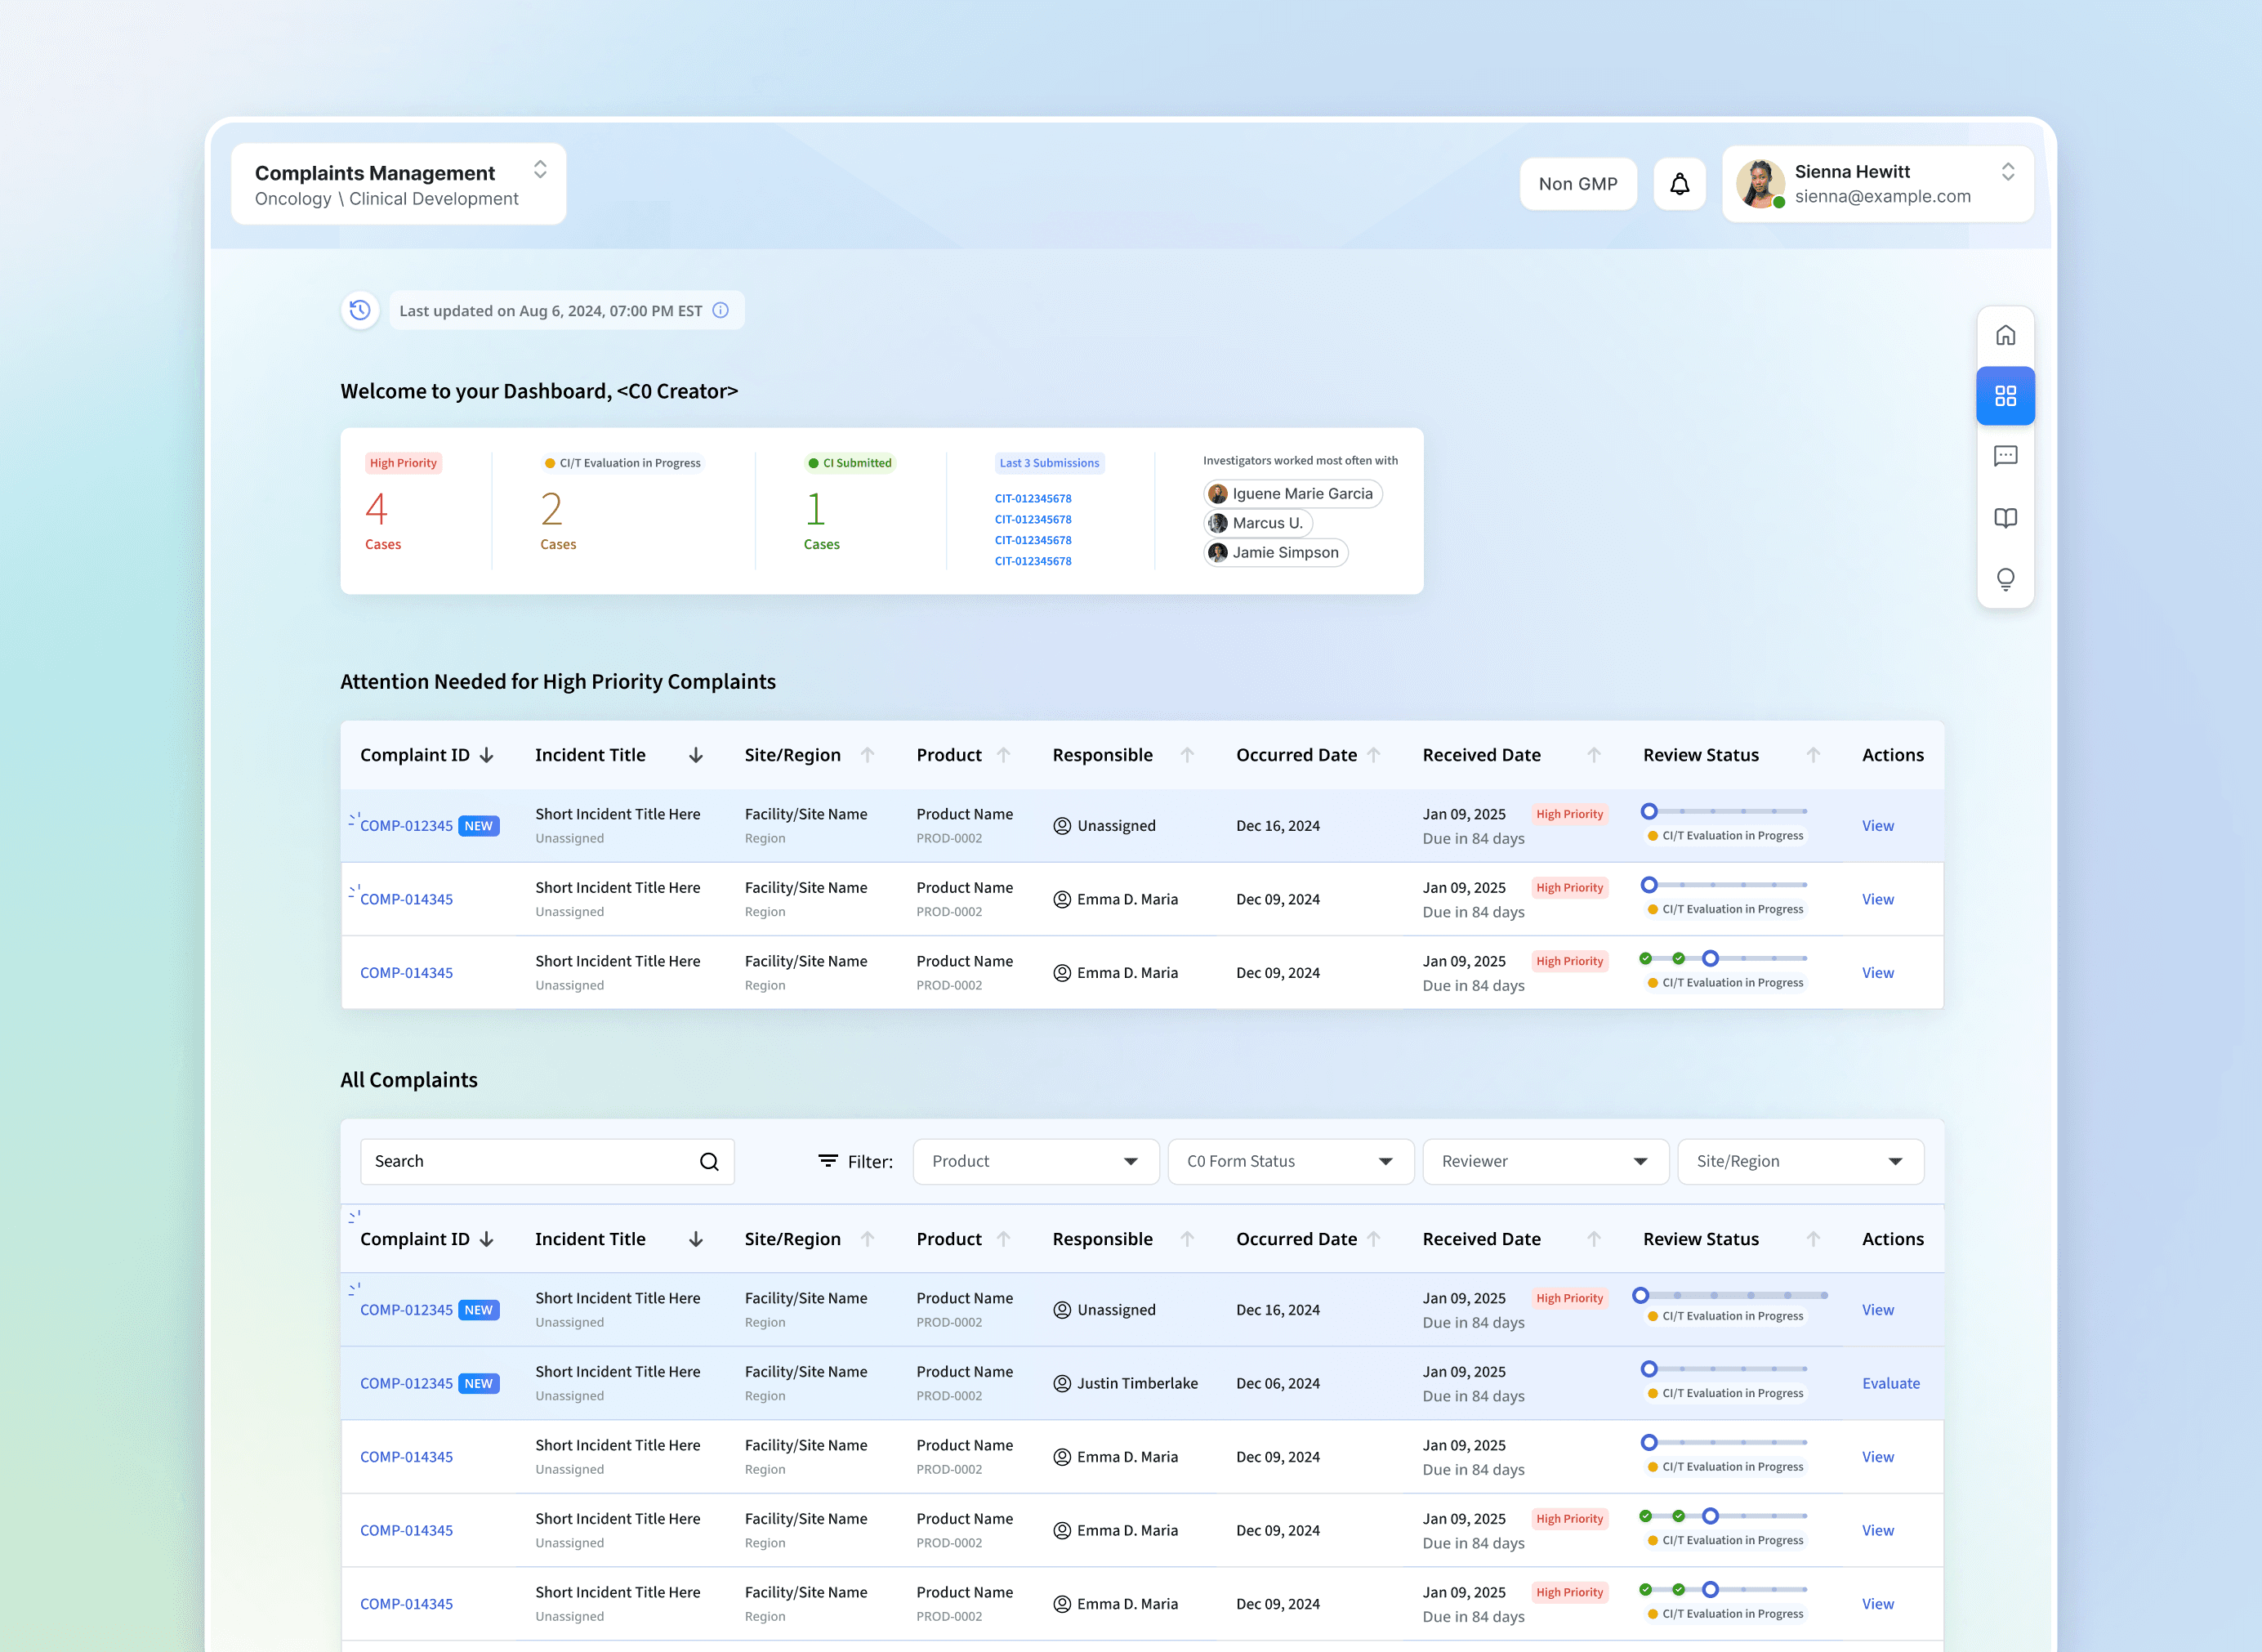
Task: Open the Site/Region filter dropdown
Action: pos(1801,1161)
